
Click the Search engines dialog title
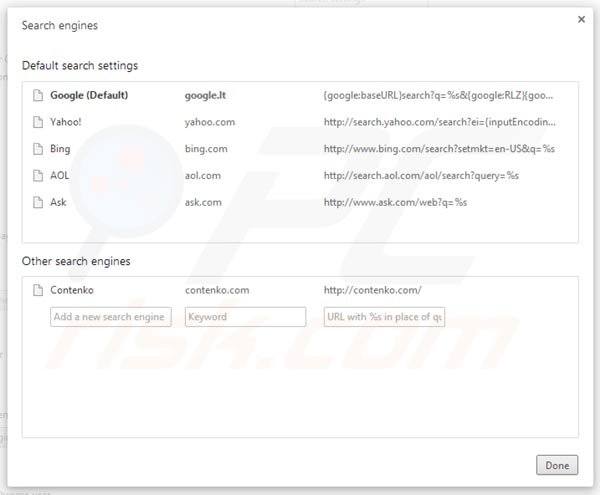click(60, 26)
